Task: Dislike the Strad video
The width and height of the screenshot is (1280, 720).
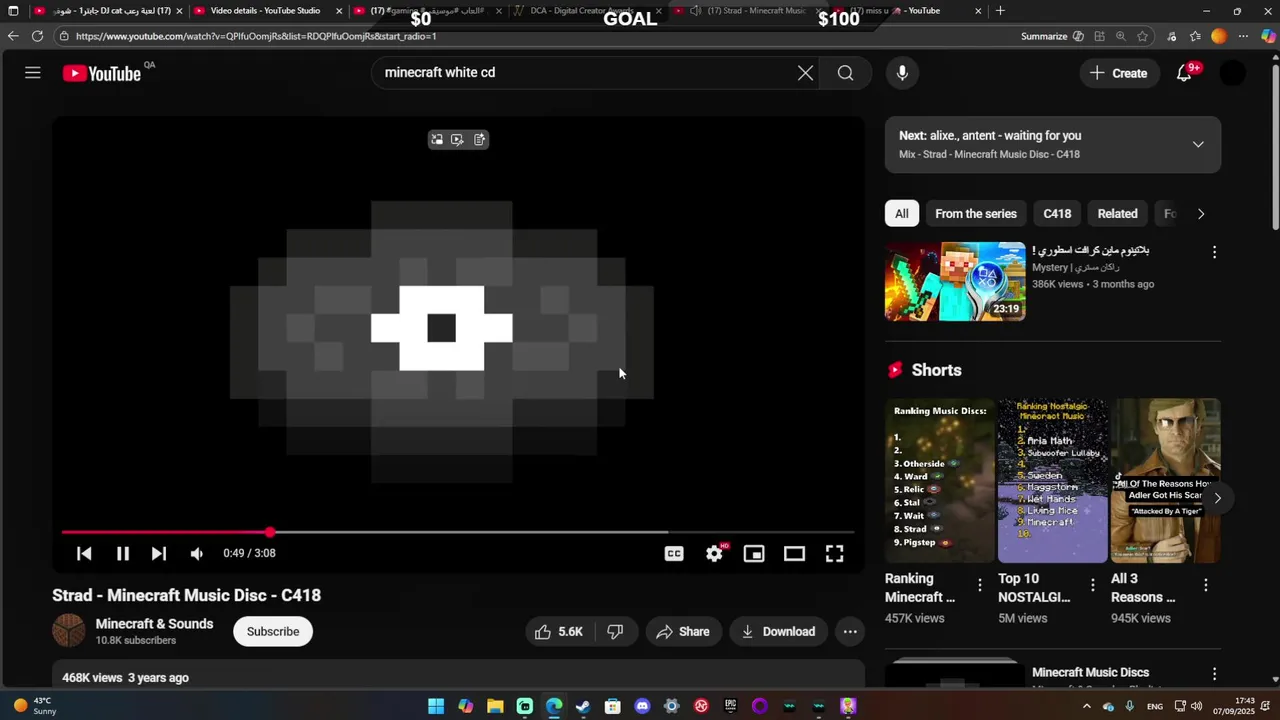Action: pos(616,632)
